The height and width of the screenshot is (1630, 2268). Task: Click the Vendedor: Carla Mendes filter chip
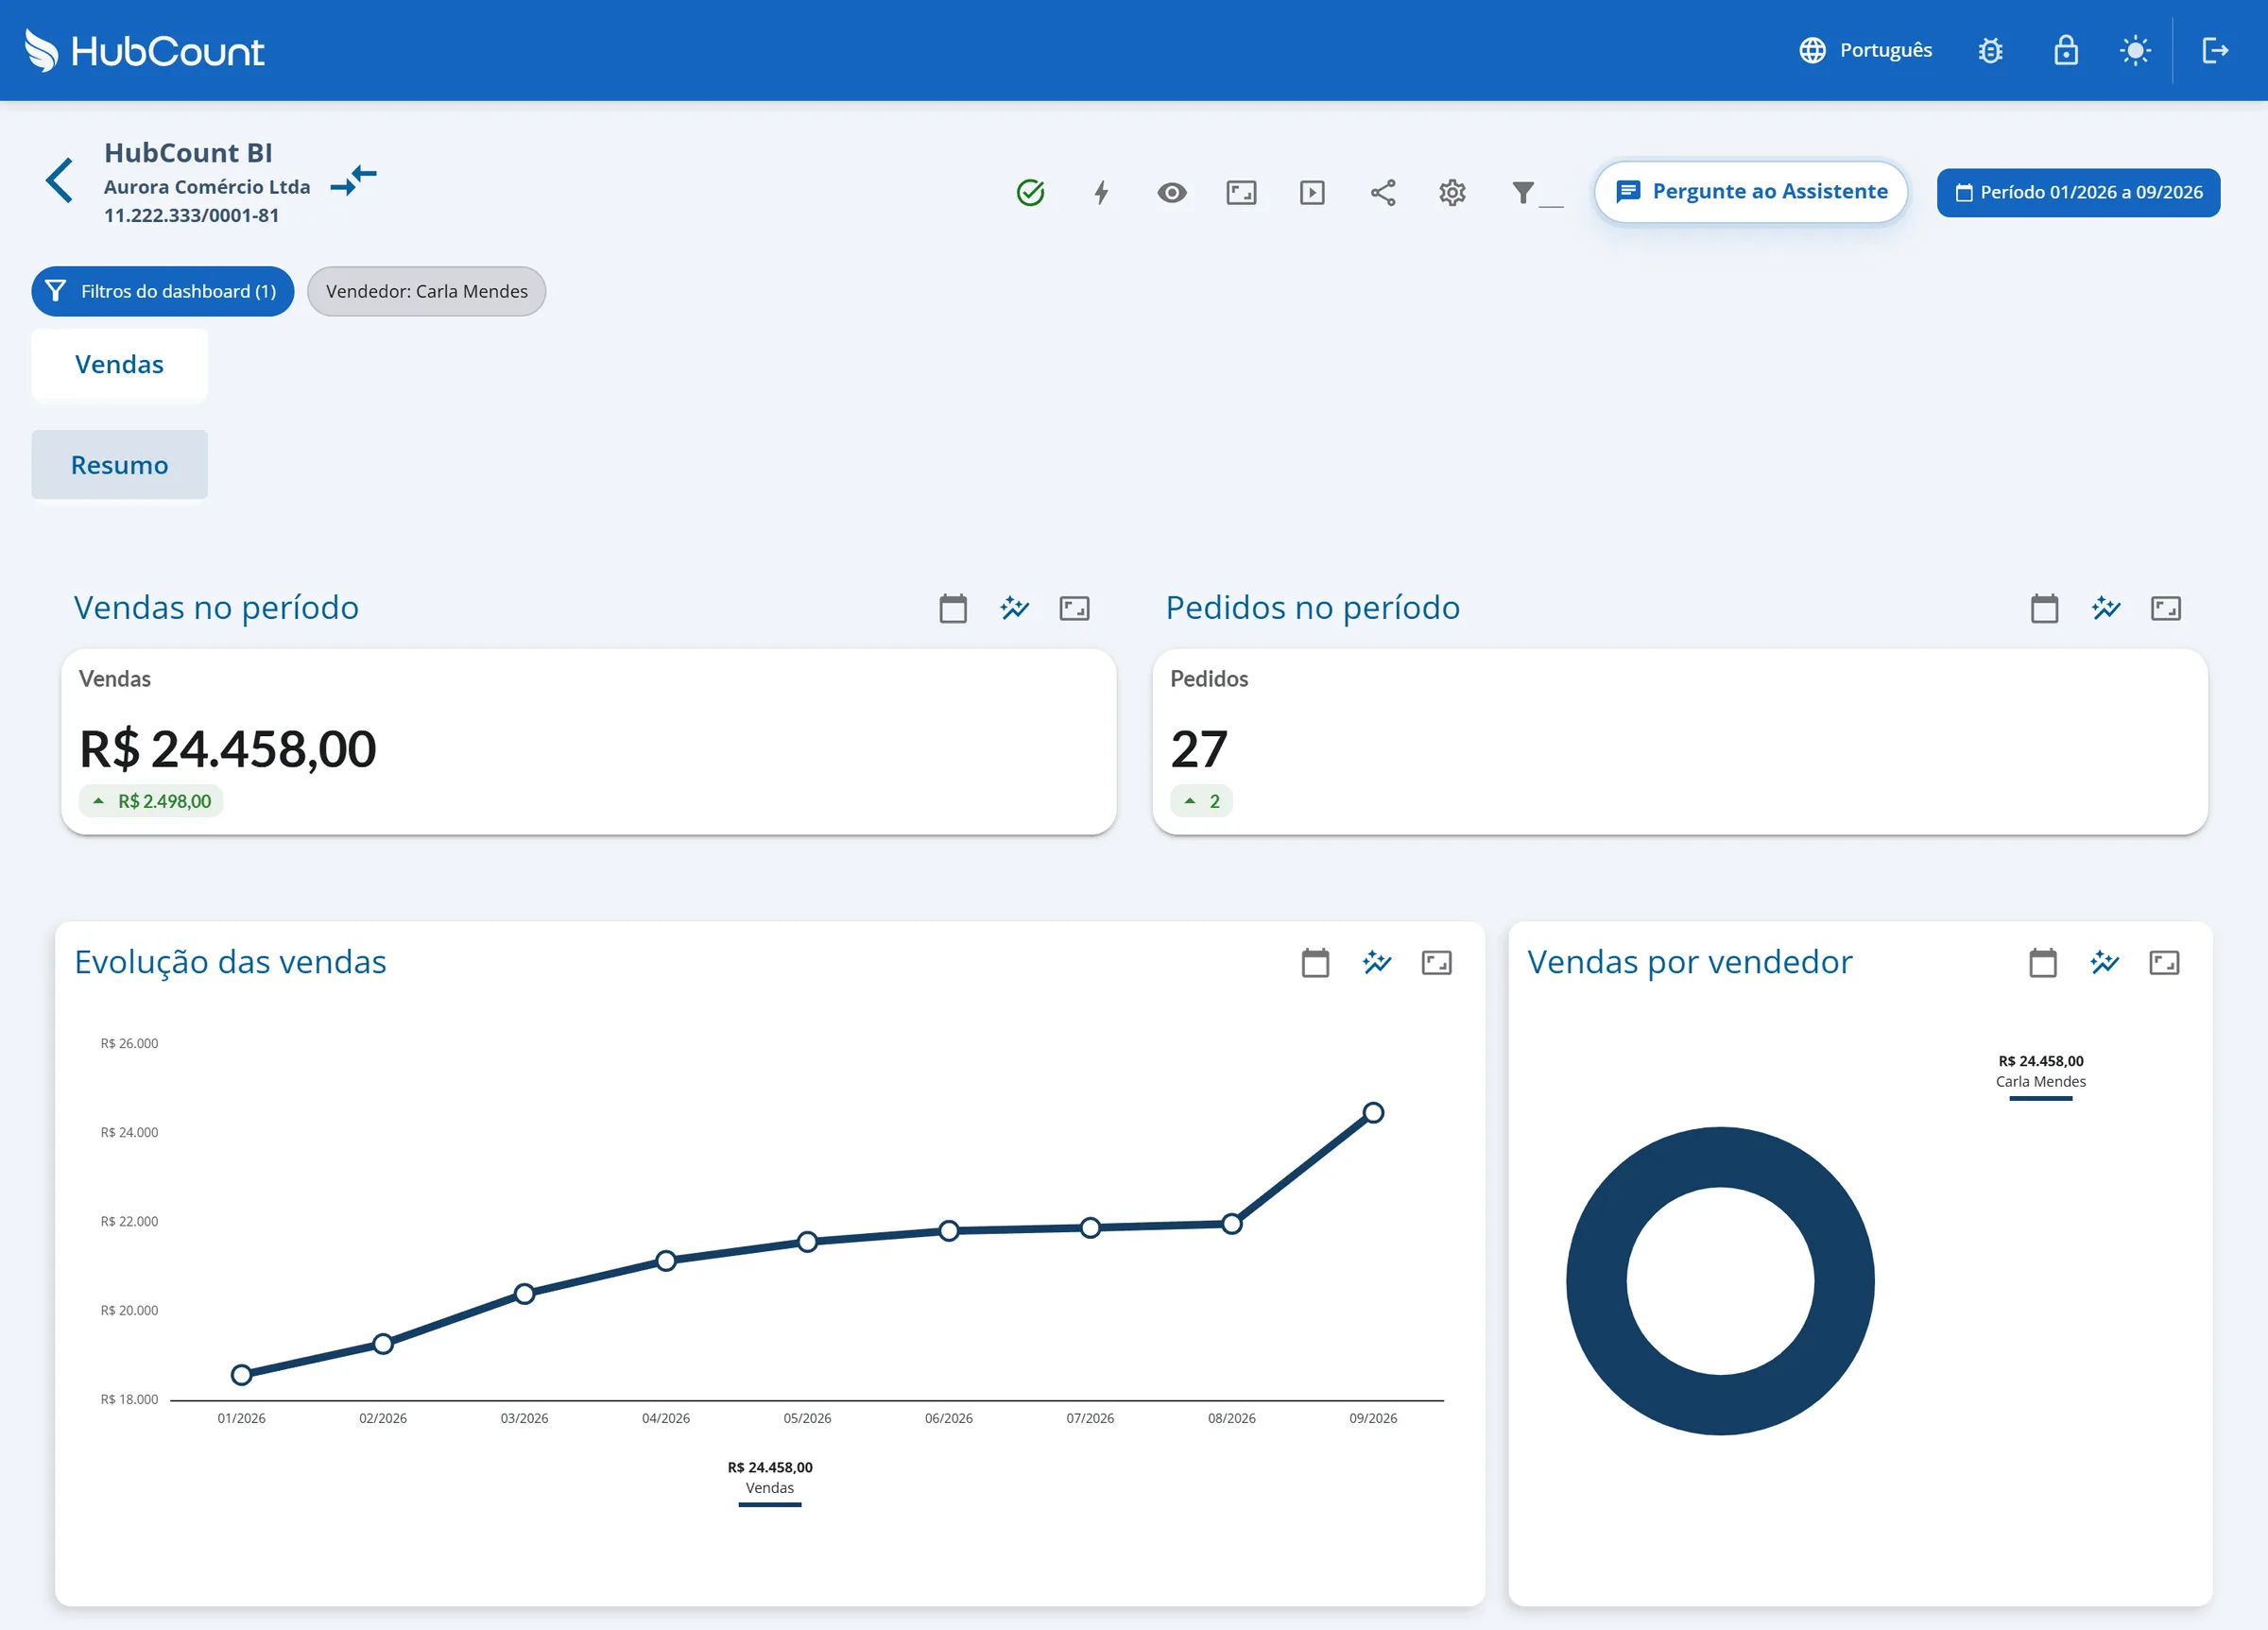tap(426, 291)
